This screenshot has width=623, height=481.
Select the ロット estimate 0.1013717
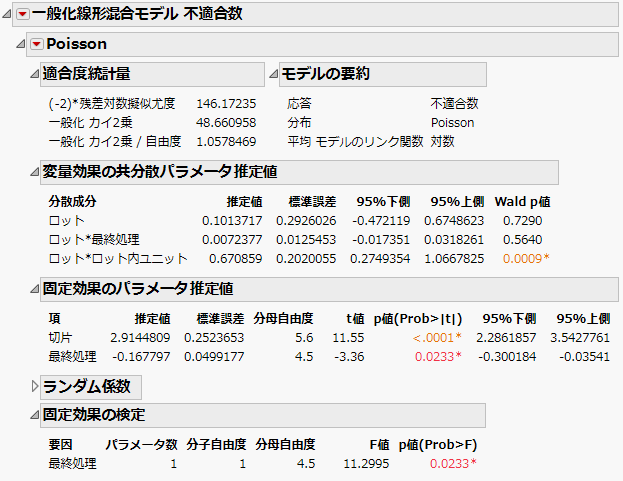point(232,221)
